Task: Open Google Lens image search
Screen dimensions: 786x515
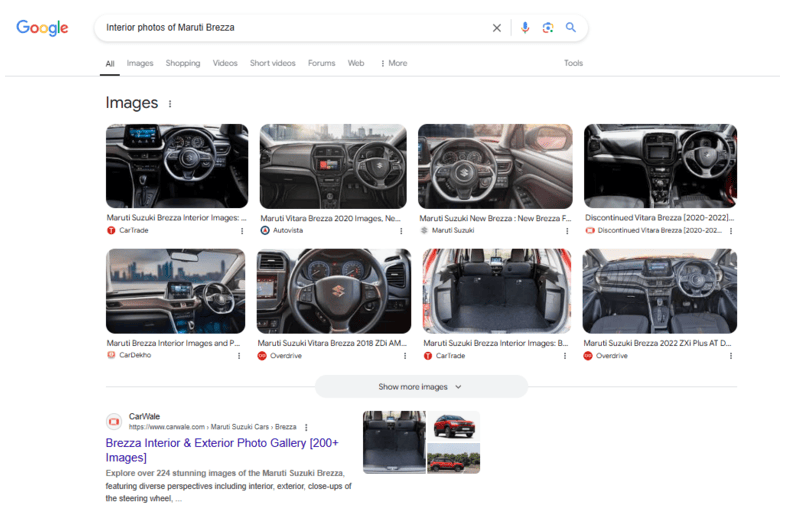Action: pyautogui.click(x=548, y=28)
